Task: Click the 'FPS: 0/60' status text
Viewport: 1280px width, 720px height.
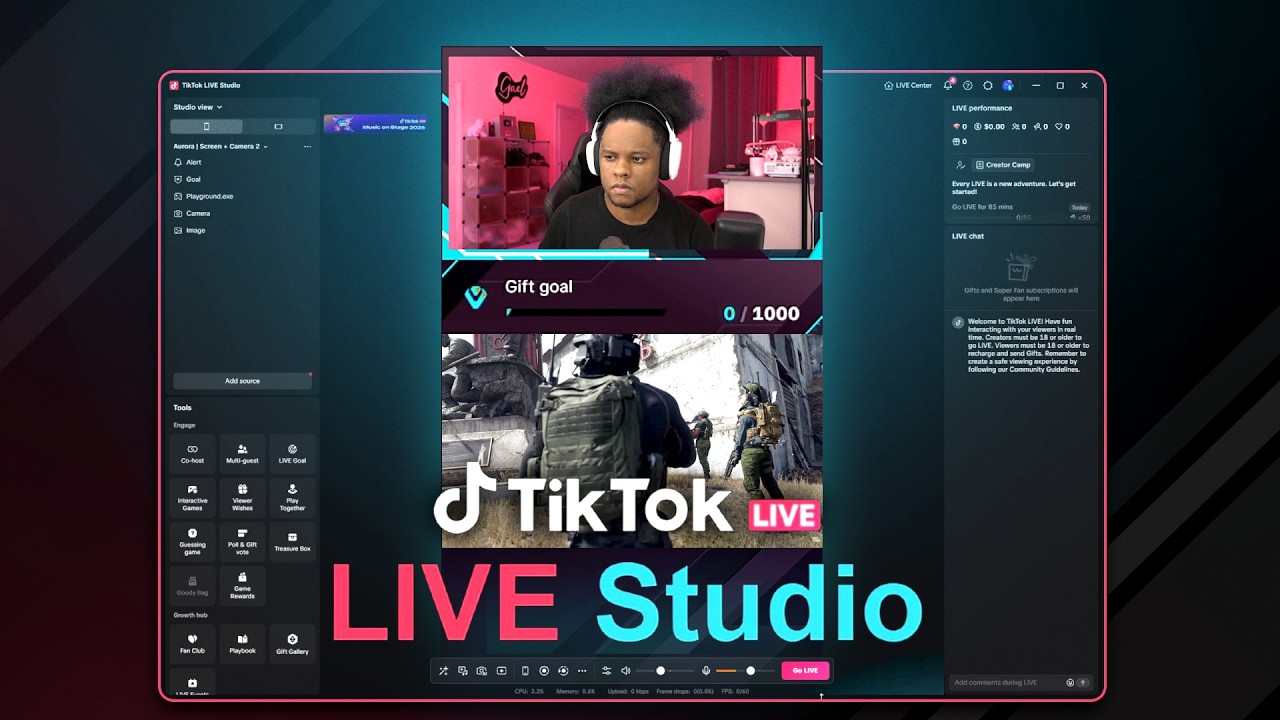Action: (x=735, y=691)
